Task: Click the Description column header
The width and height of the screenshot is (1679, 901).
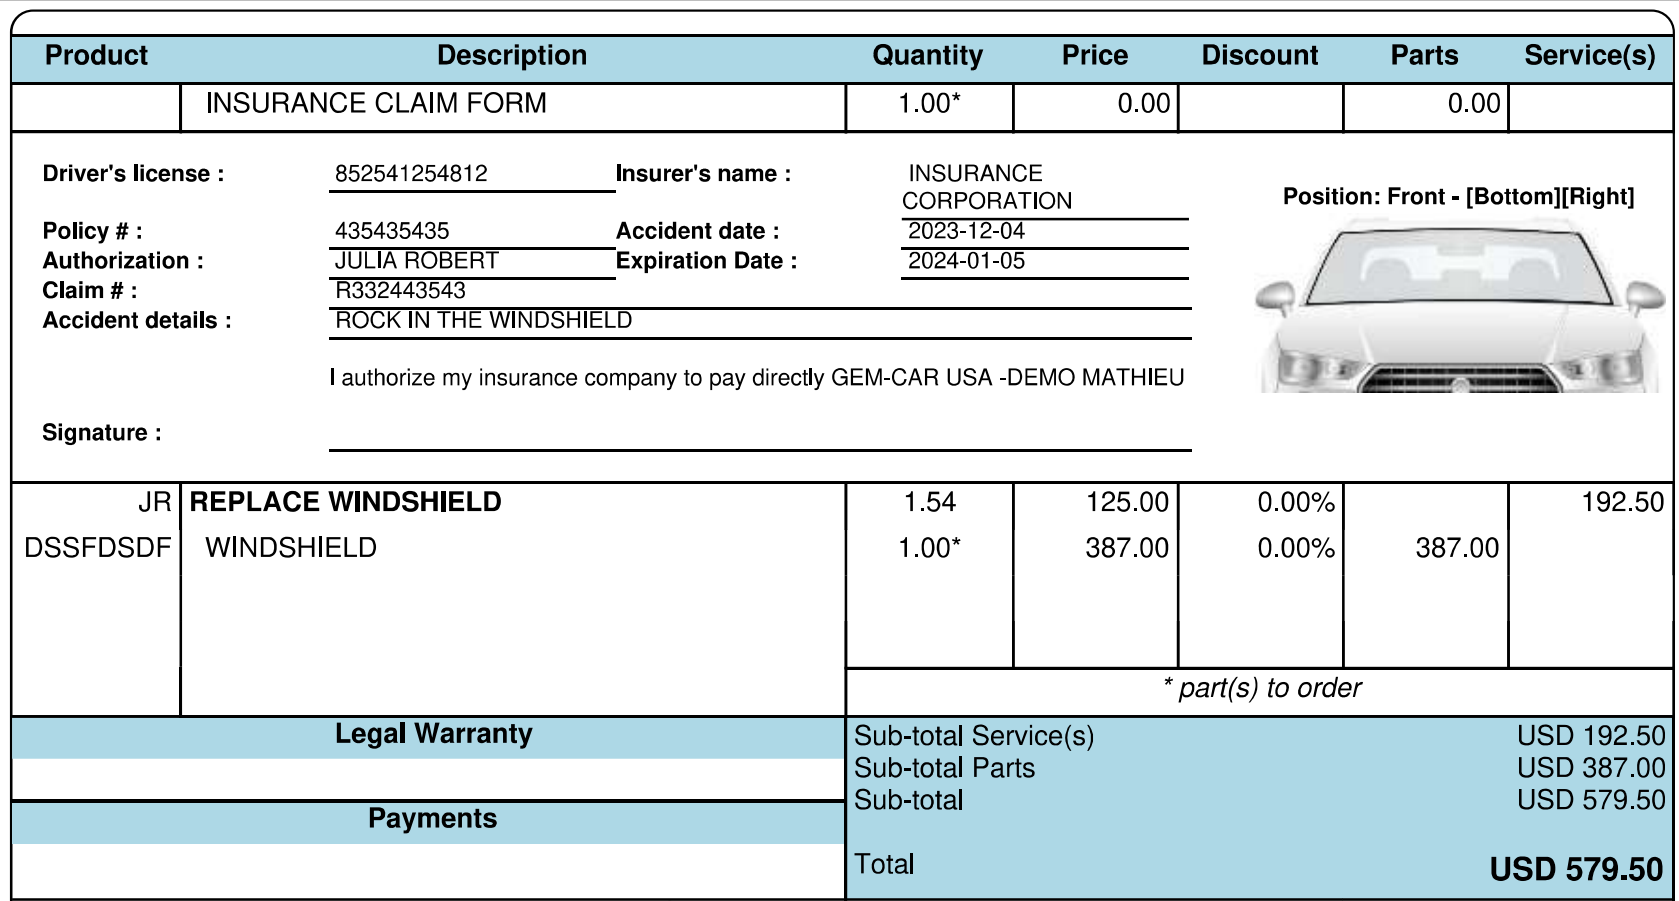Action: coord(512,56)
